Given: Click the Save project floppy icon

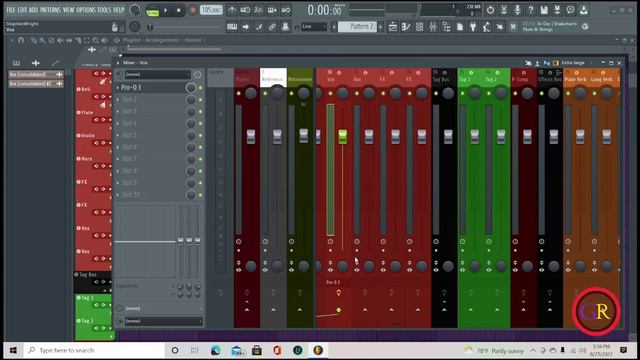Looking at the screenshot, I should [x=544, y=10].
